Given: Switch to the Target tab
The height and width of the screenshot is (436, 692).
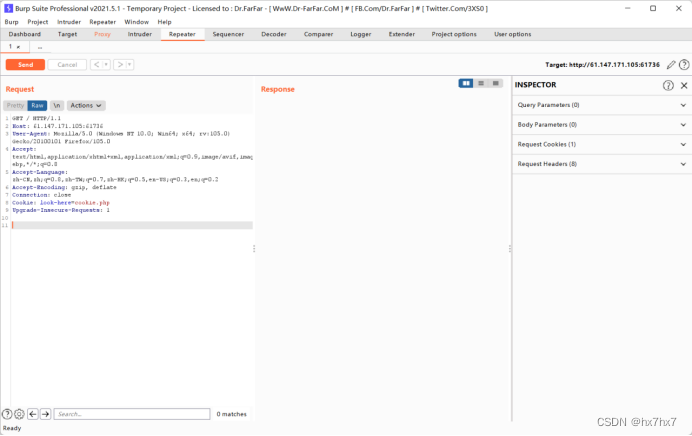Looking at the screenshot, I should [x=67, y=34].
